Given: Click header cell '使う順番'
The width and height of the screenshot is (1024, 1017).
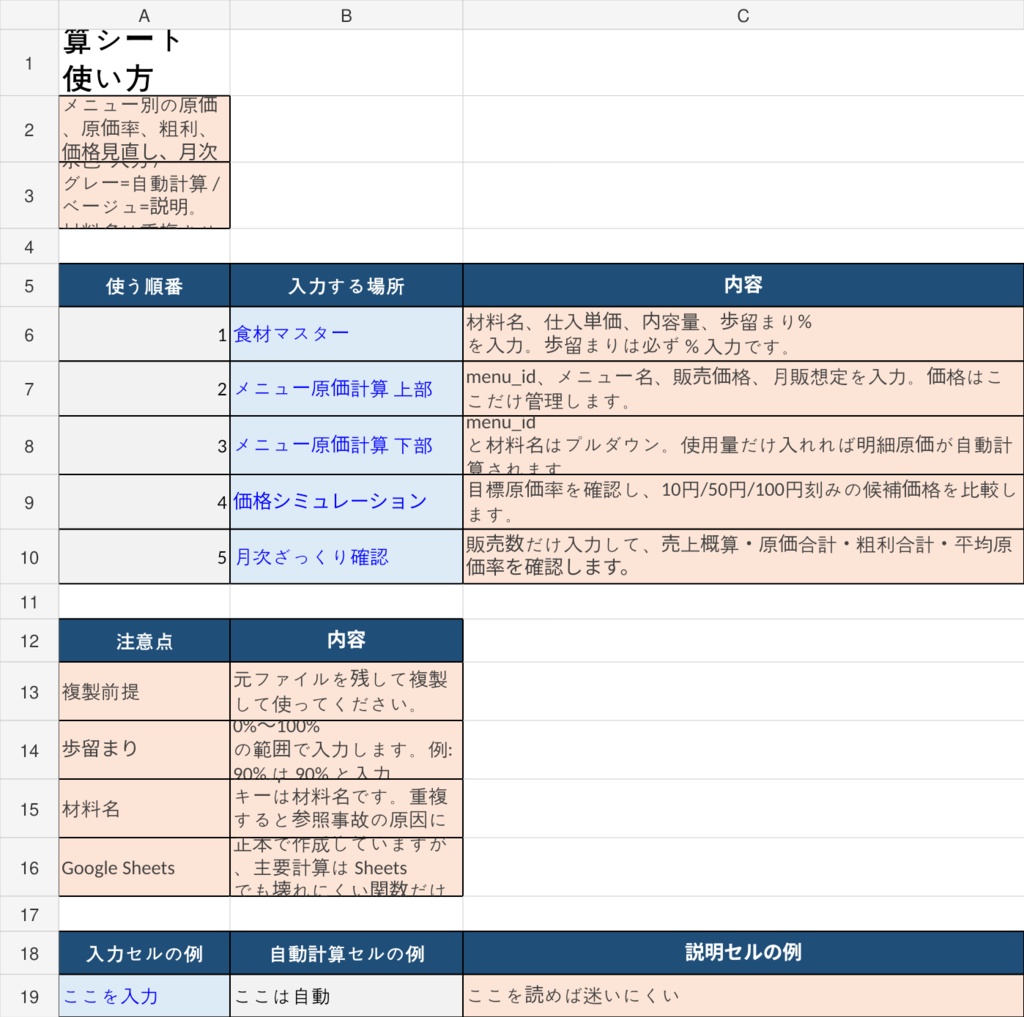Looking at the screenshot, I should coord(144,285).
